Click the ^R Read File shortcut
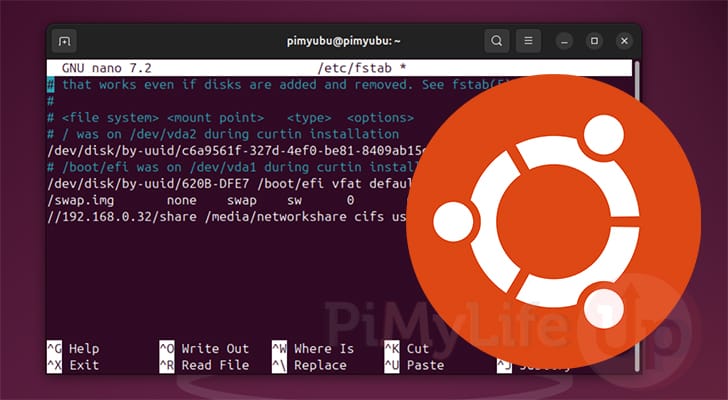This screenshot has height=400, width=728. (204, 365)
